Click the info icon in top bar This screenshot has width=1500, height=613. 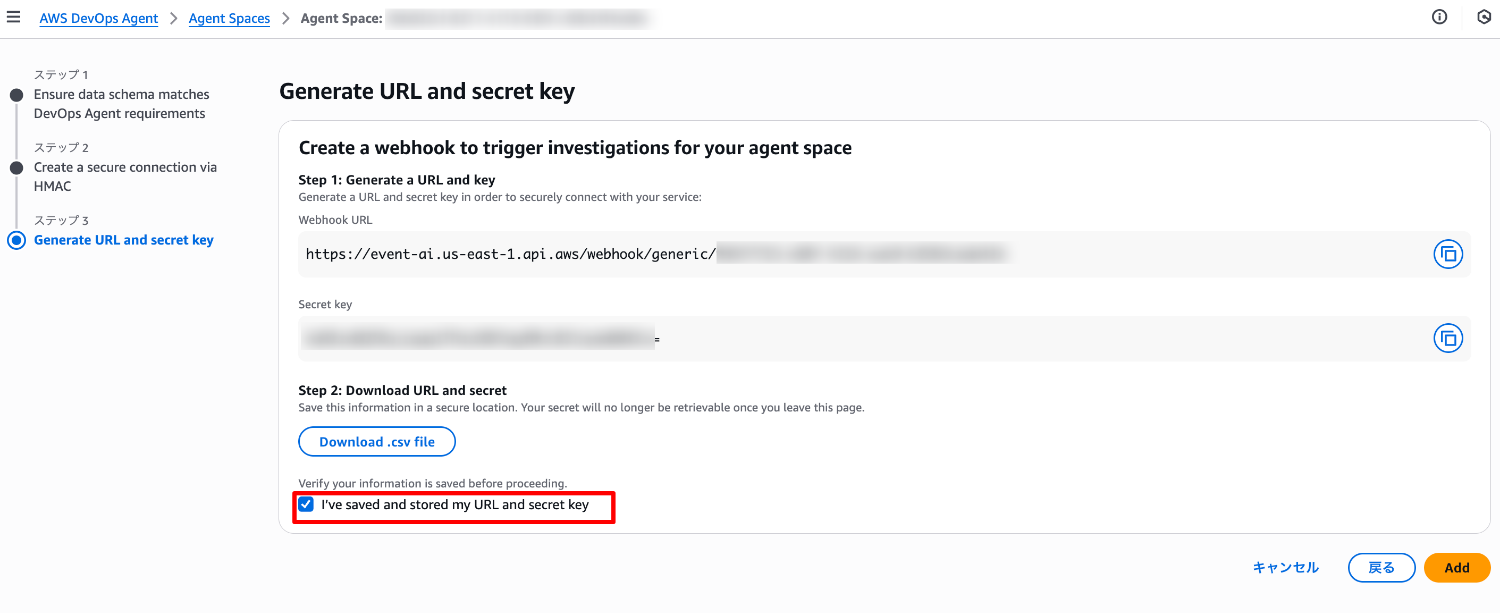pos(1439,17)
